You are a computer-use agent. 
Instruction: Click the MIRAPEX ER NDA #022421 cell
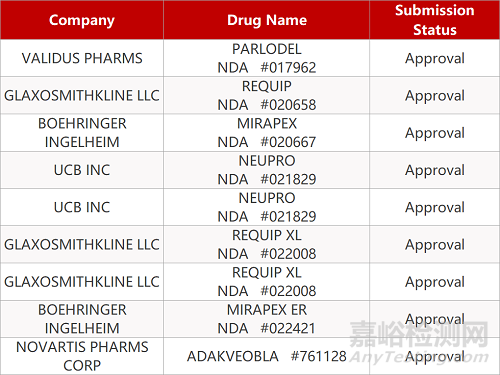point(266,319)
